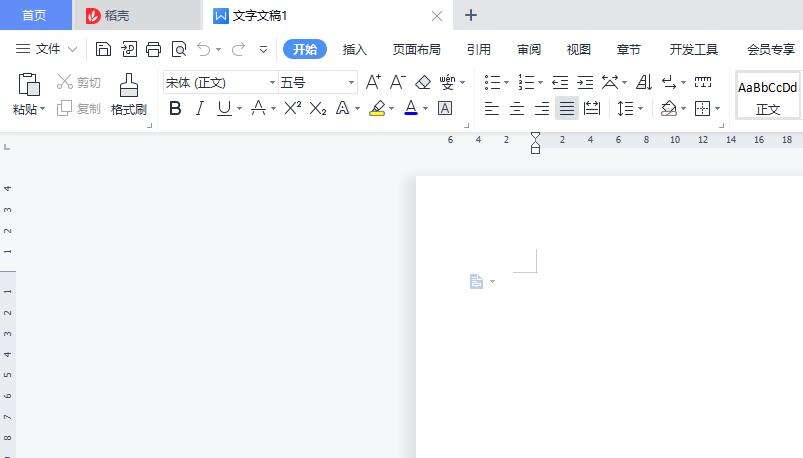Click the Format Painter brush icon

pyautogui.click(x=129, y=85)
